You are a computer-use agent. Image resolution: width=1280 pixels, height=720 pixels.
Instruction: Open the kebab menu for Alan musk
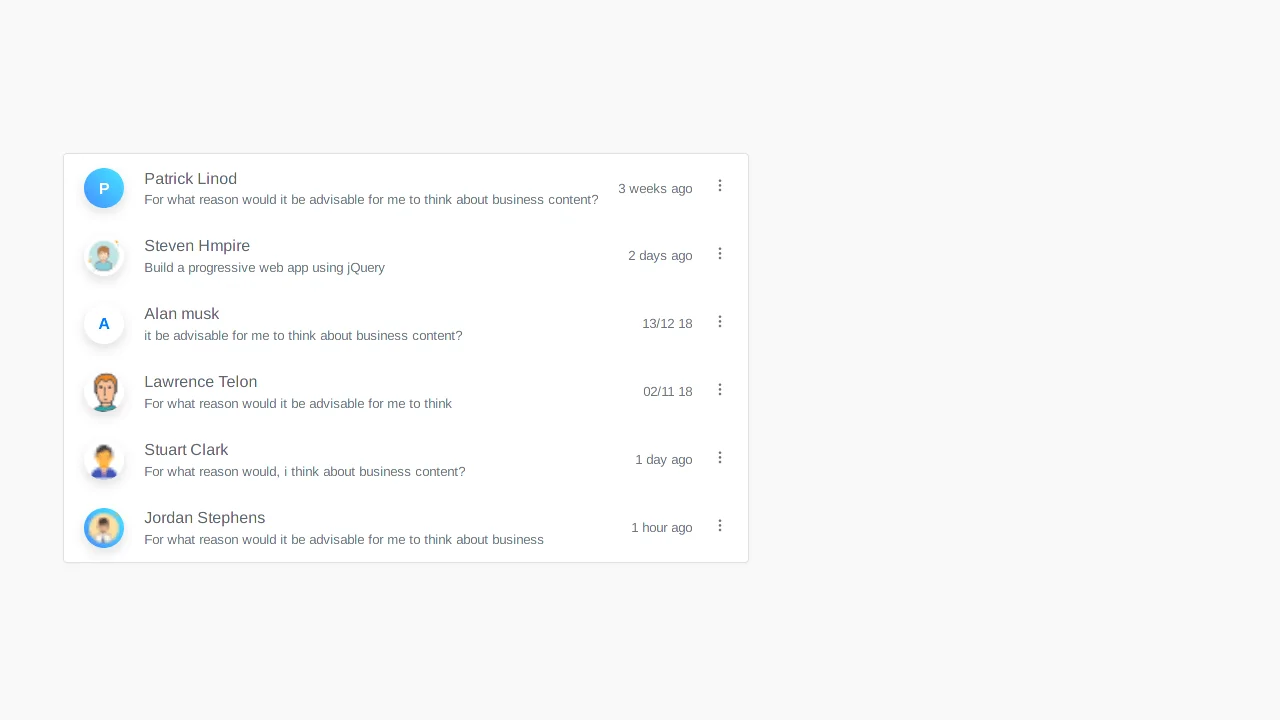tap(720, 322)
